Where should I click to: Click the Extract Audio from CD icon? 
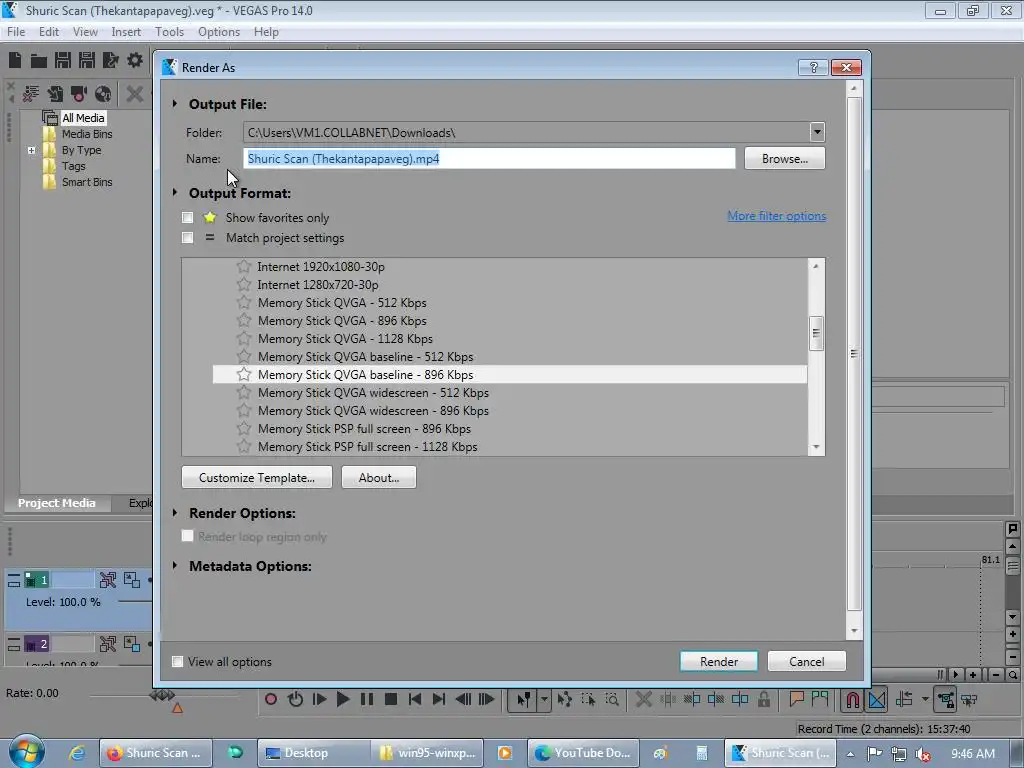(103, 94)
